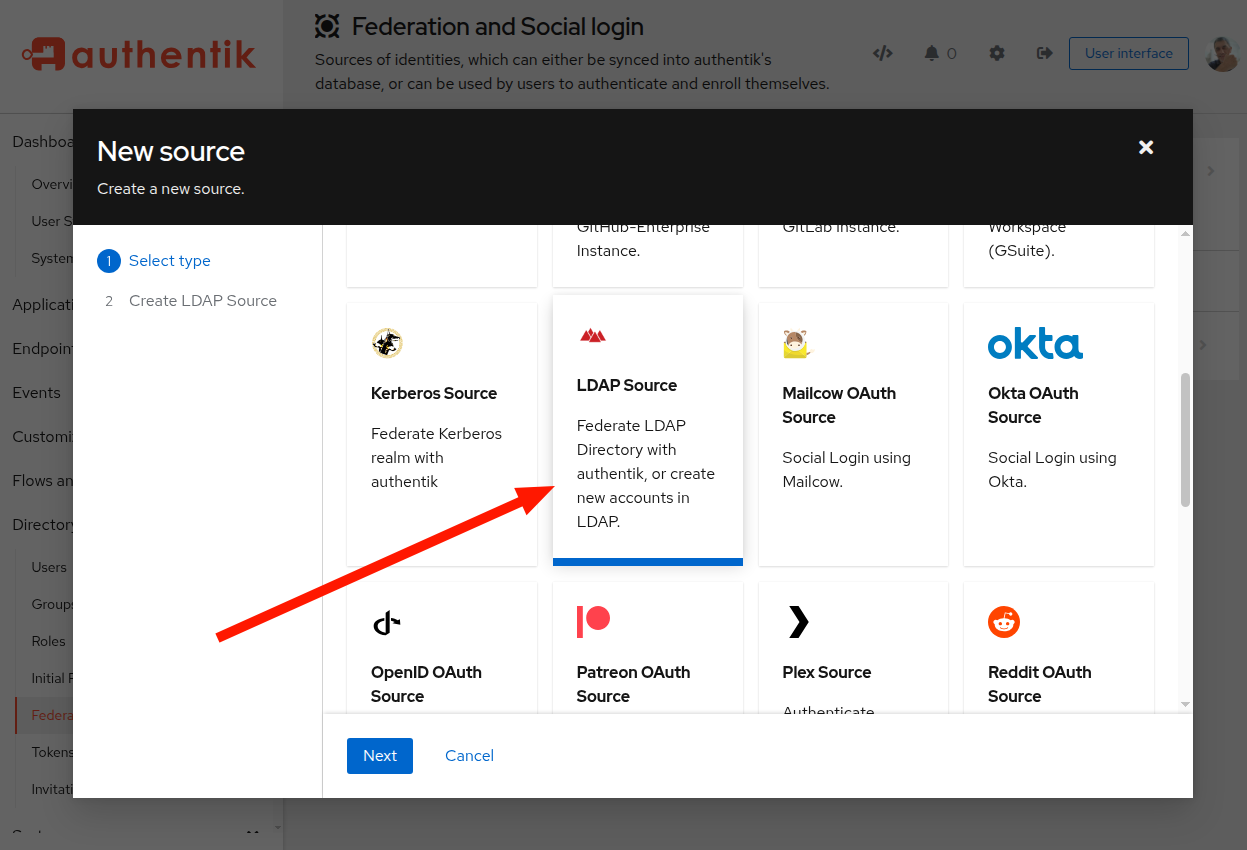This screenshot has height=850, width=1247.
Task: Click the user avatar picture
Action: click(1222, 54)
